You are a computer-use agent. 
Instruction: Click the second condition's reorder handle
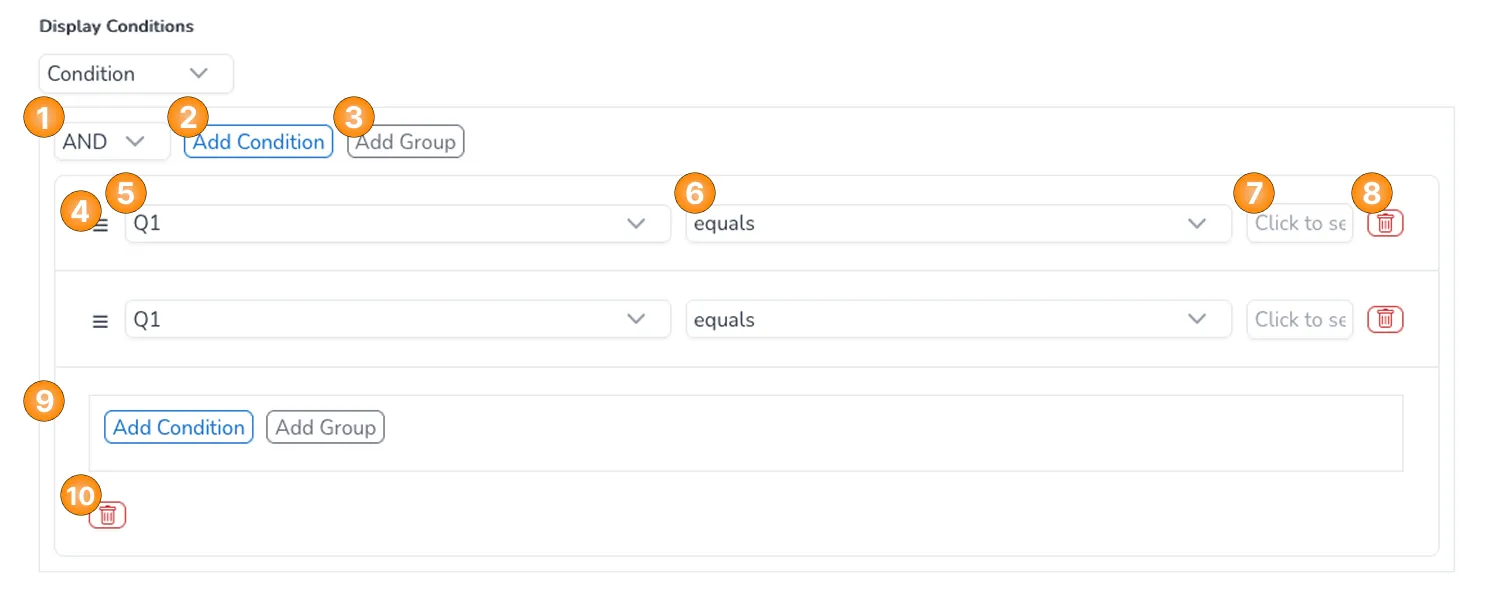point(100,319)
